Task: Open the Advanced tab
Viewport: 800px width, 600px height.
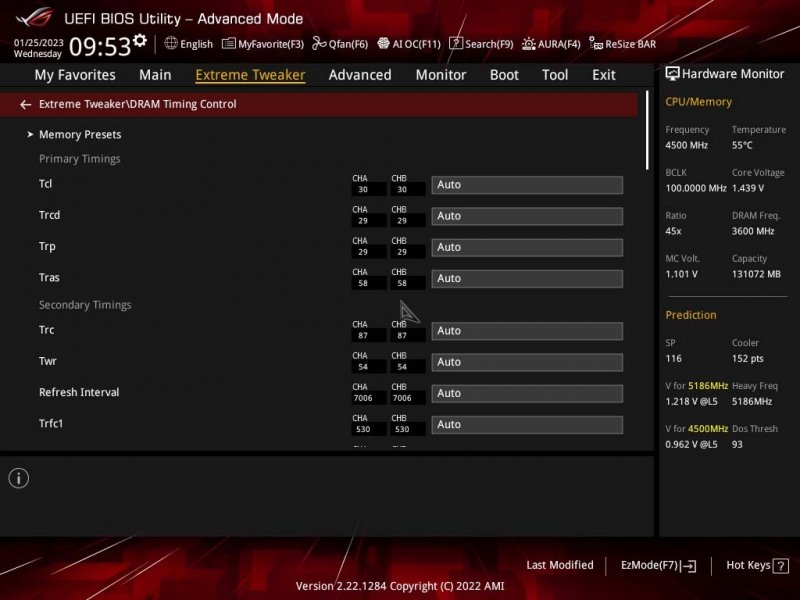Action: click(x=360, y=75)
